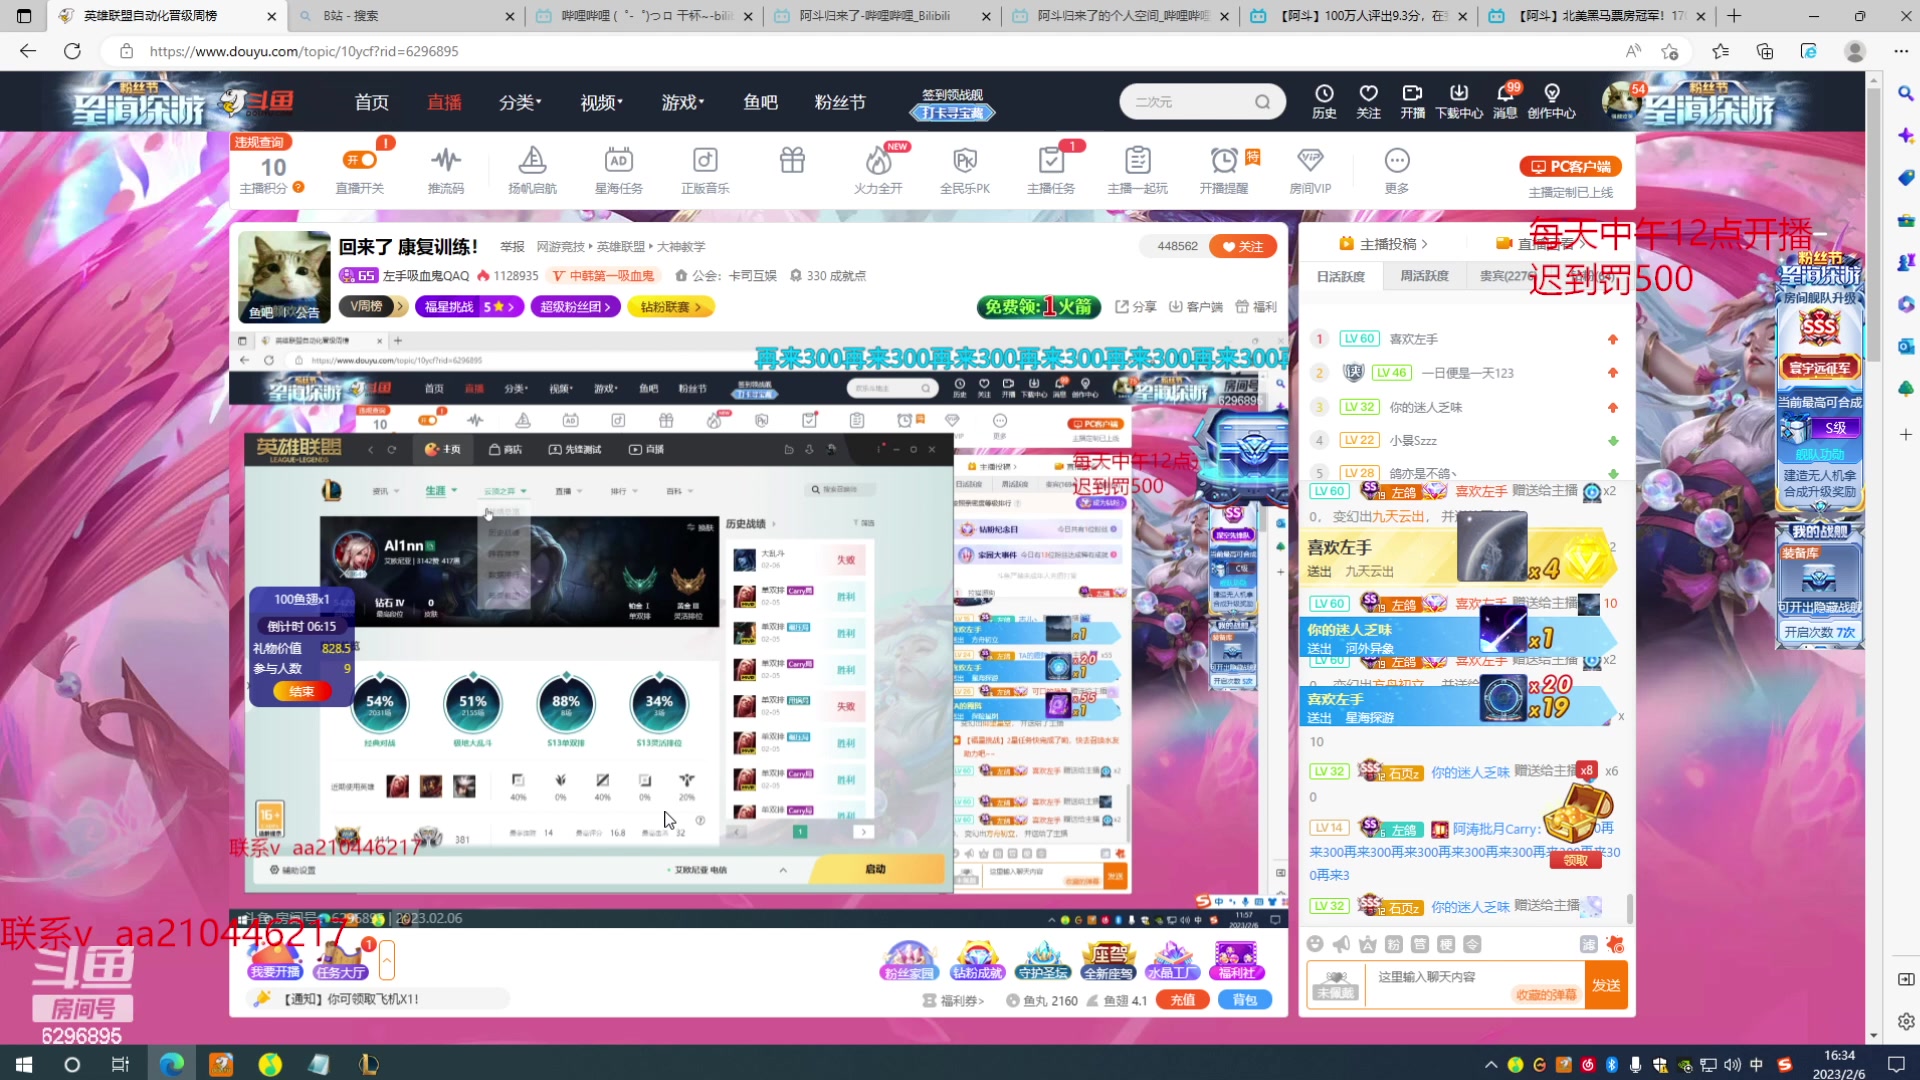Image resolution: width=1920 pixels, height=1080 pixels.
Task: Click the PC客户端 button
Action: click(1570, 167)
